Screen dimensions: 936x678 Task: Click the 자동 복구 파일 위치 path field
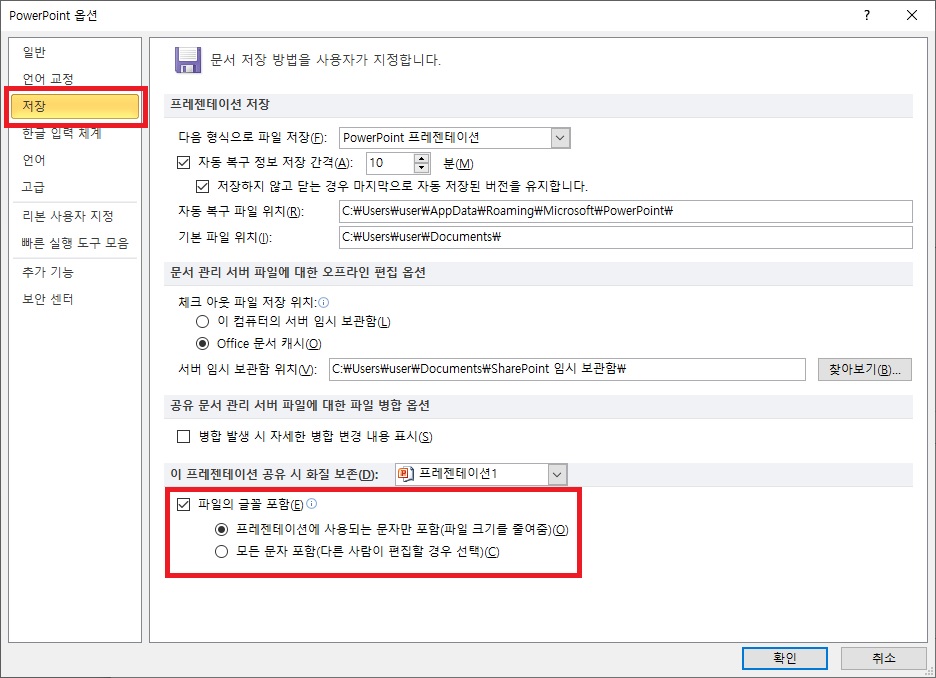tap(626, 211)
